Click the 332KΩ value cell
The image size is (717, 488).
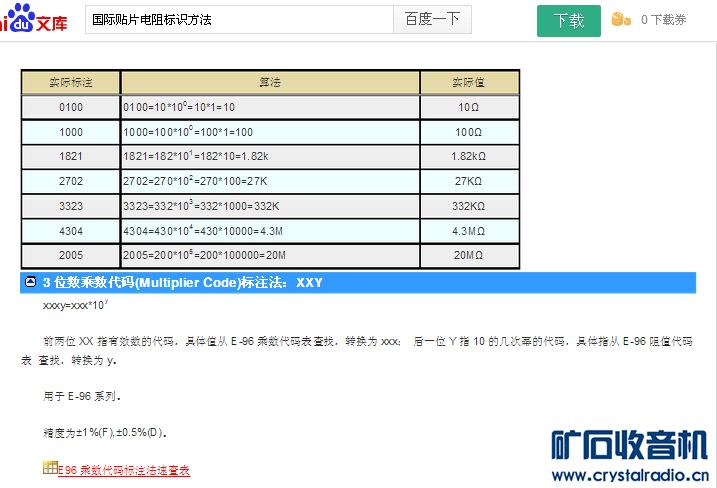click(x=469, y=206)
